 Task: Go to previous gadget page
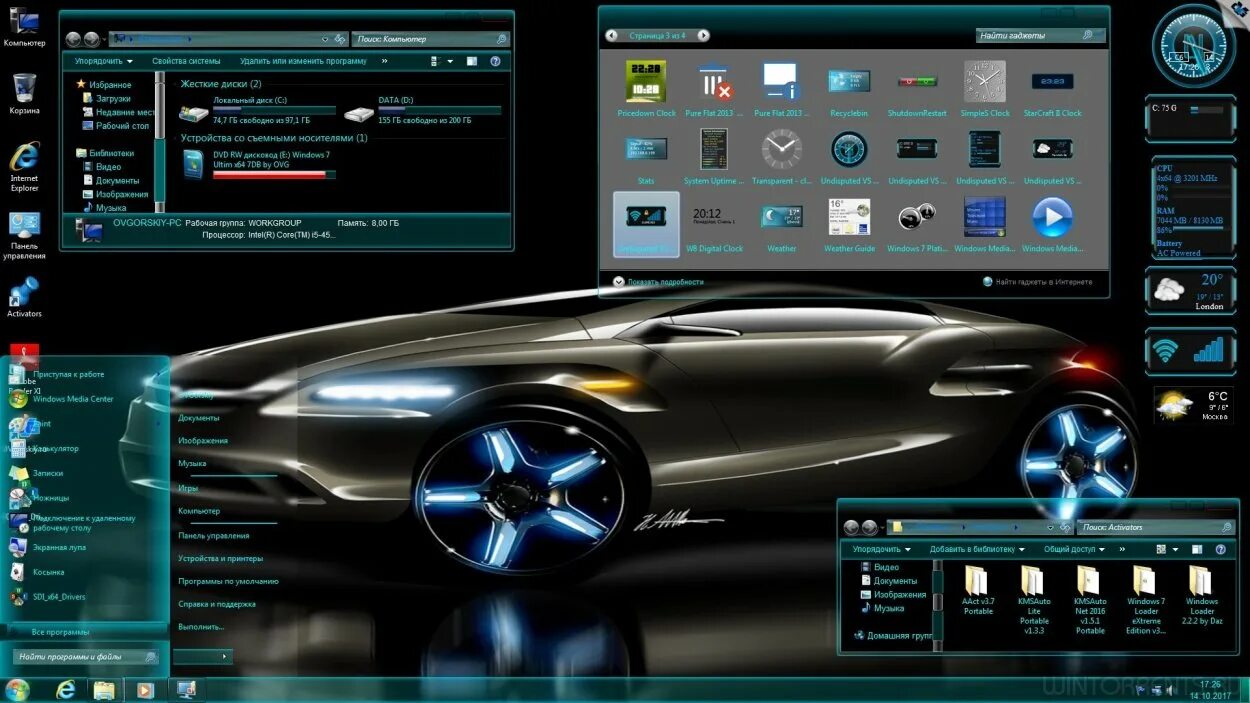pyautogui.click(x=611, y=35)
